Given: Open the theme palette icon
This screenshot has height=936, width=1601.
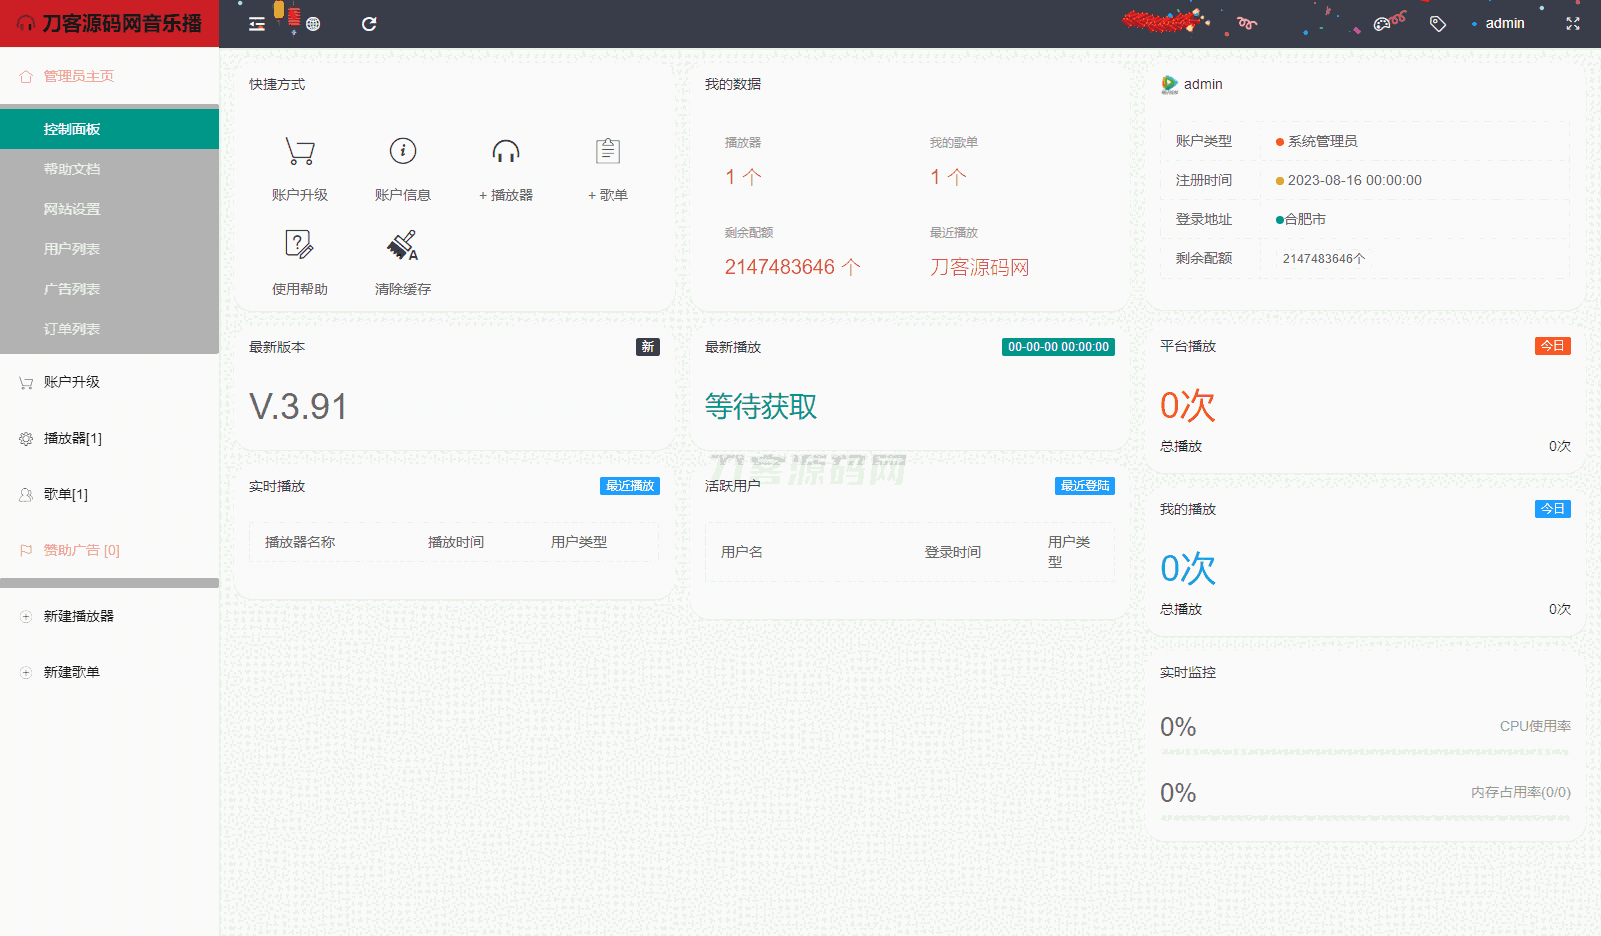Looking at the screenshot, I should [1382, 24].
